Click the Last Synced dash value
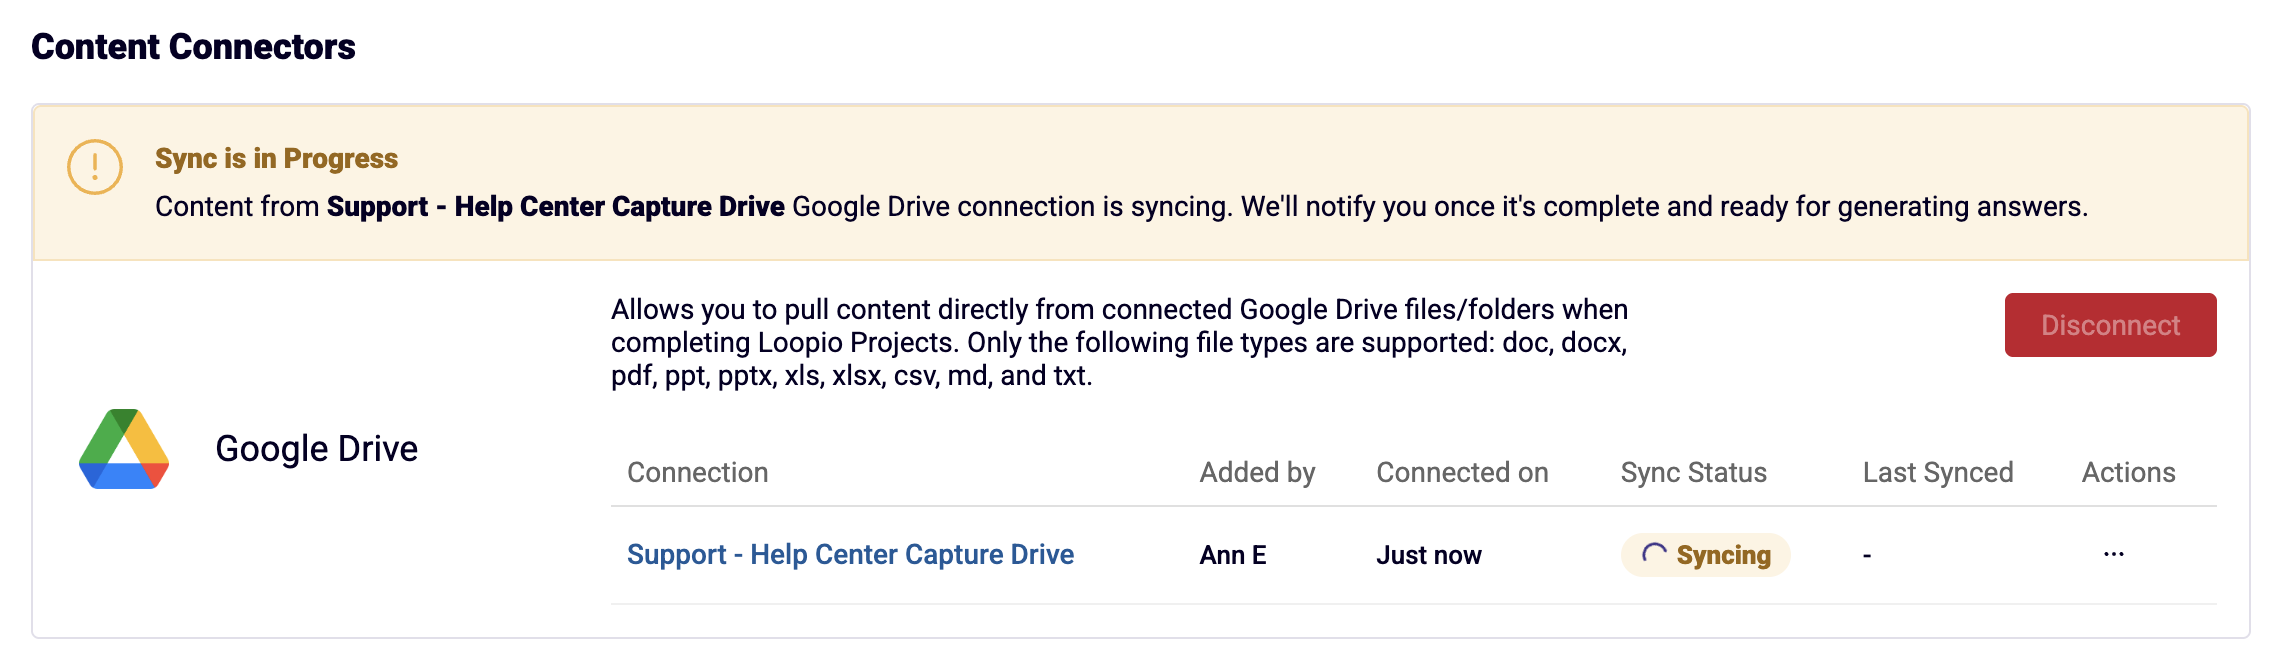2274x664 pixels. [1867, 555]
